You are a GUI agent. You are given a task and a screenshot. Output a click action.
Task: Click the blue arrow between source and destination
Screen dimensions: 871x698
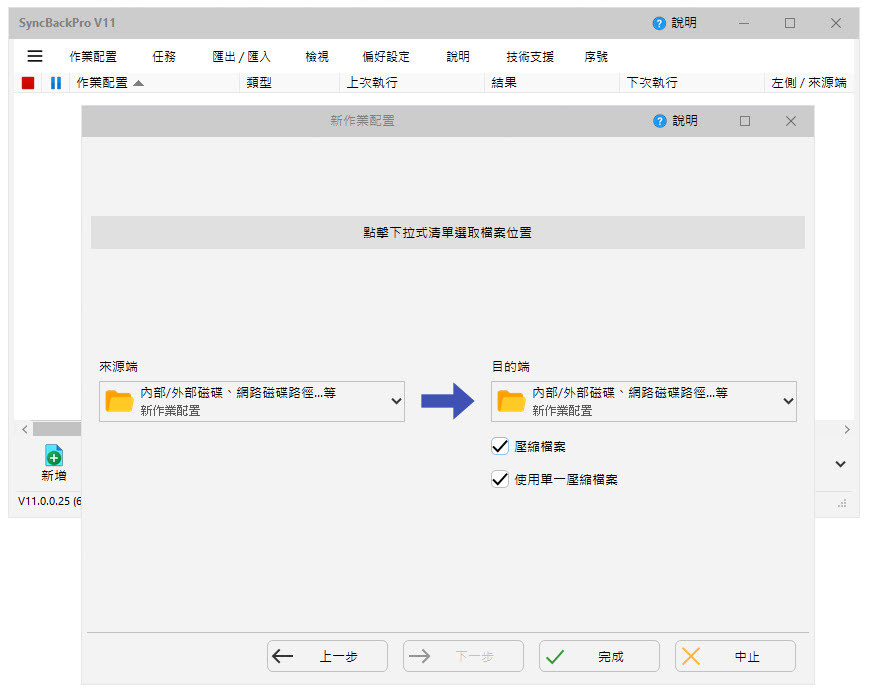coord(447,401)
